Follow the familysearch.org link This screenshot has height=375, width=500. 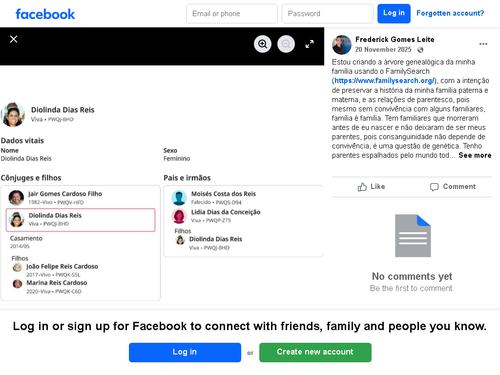(384, 81)
